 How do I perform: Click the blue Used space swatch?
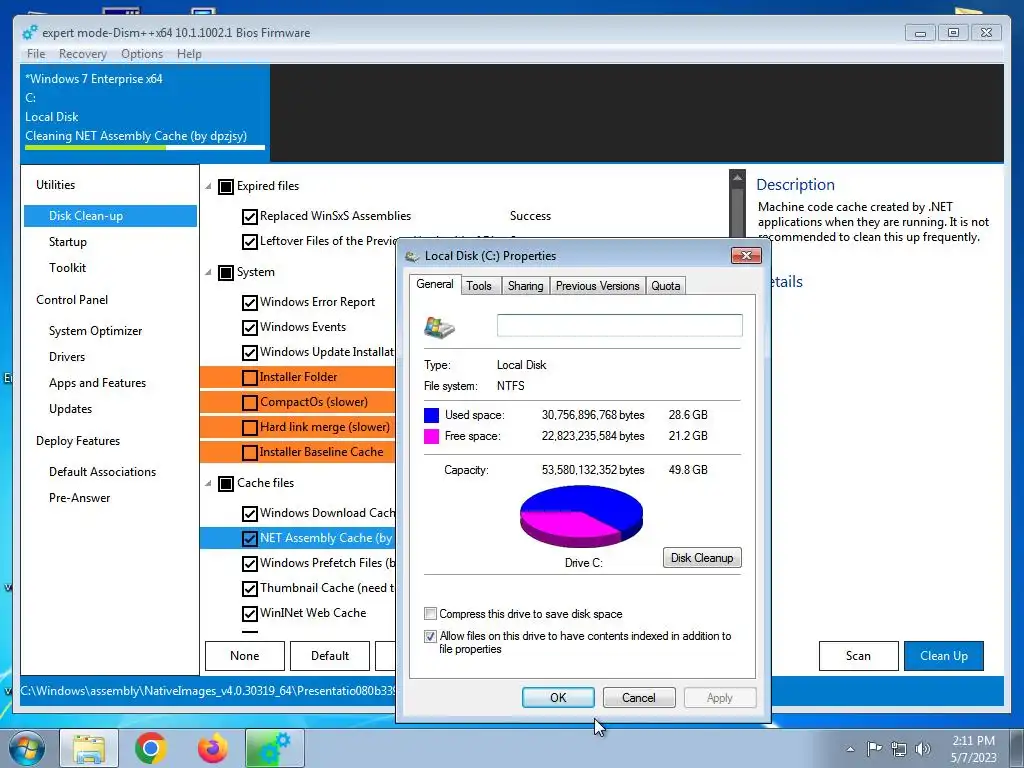click(x=431, y=415)
